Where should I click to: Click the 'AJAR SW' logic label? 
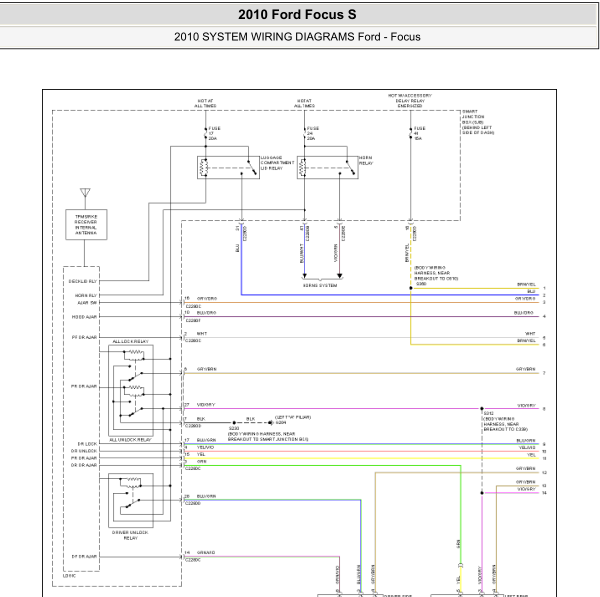click(88, 303)
